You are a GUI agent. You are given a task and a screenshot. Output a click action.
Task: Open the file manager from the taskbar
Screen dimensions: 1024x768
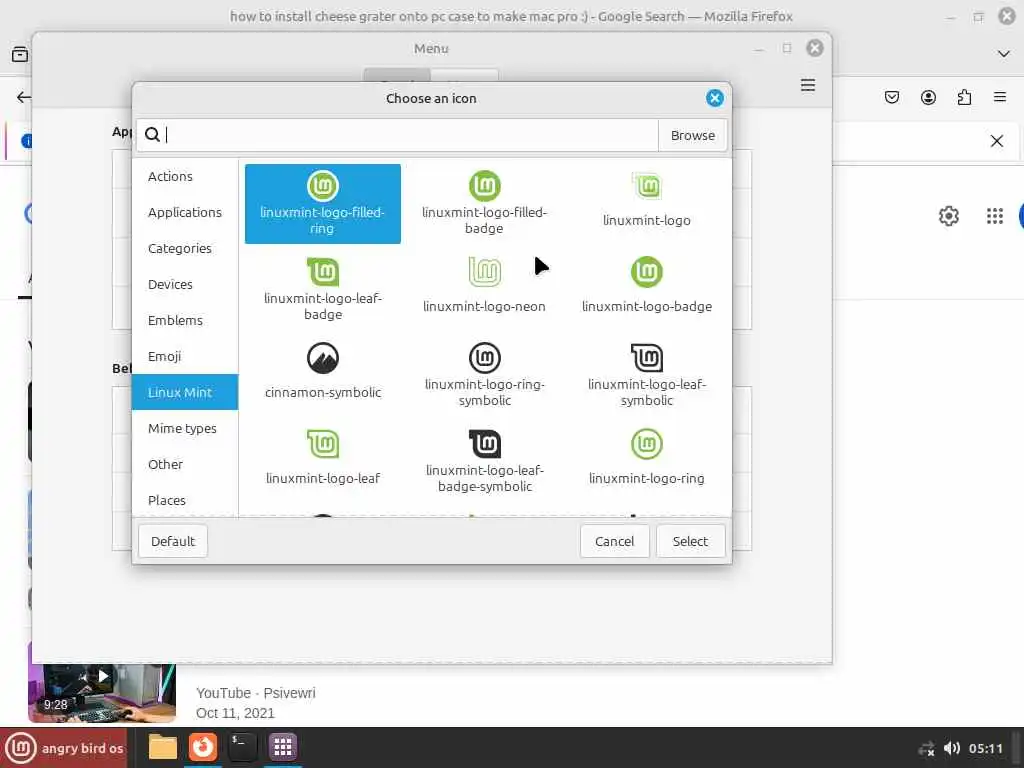tap(163, 747)
